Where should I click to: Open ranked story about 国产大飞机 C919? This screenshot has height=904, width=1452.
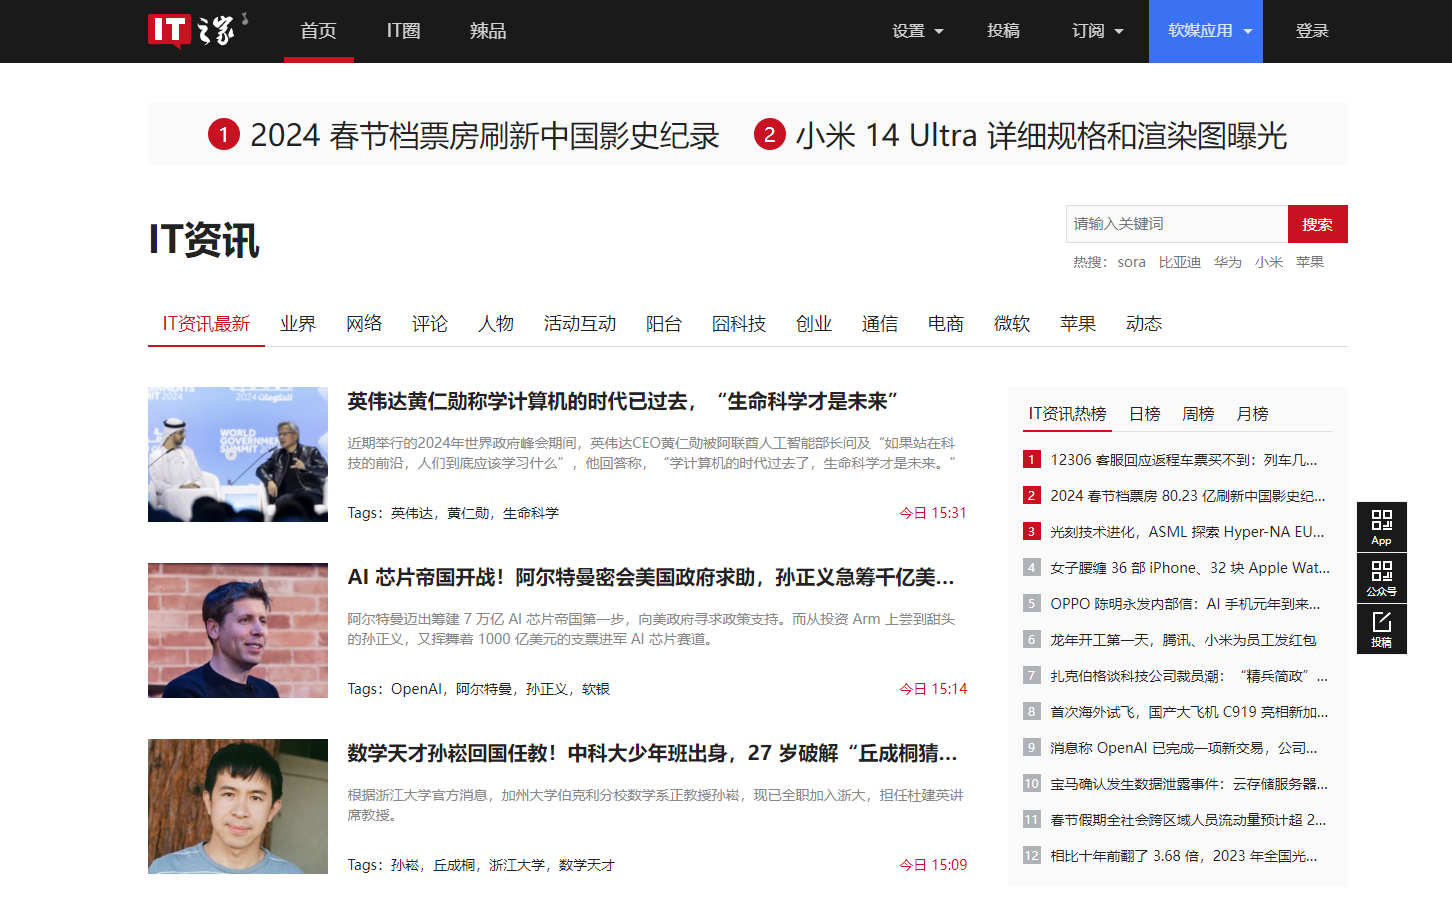tap(1189, 712)
